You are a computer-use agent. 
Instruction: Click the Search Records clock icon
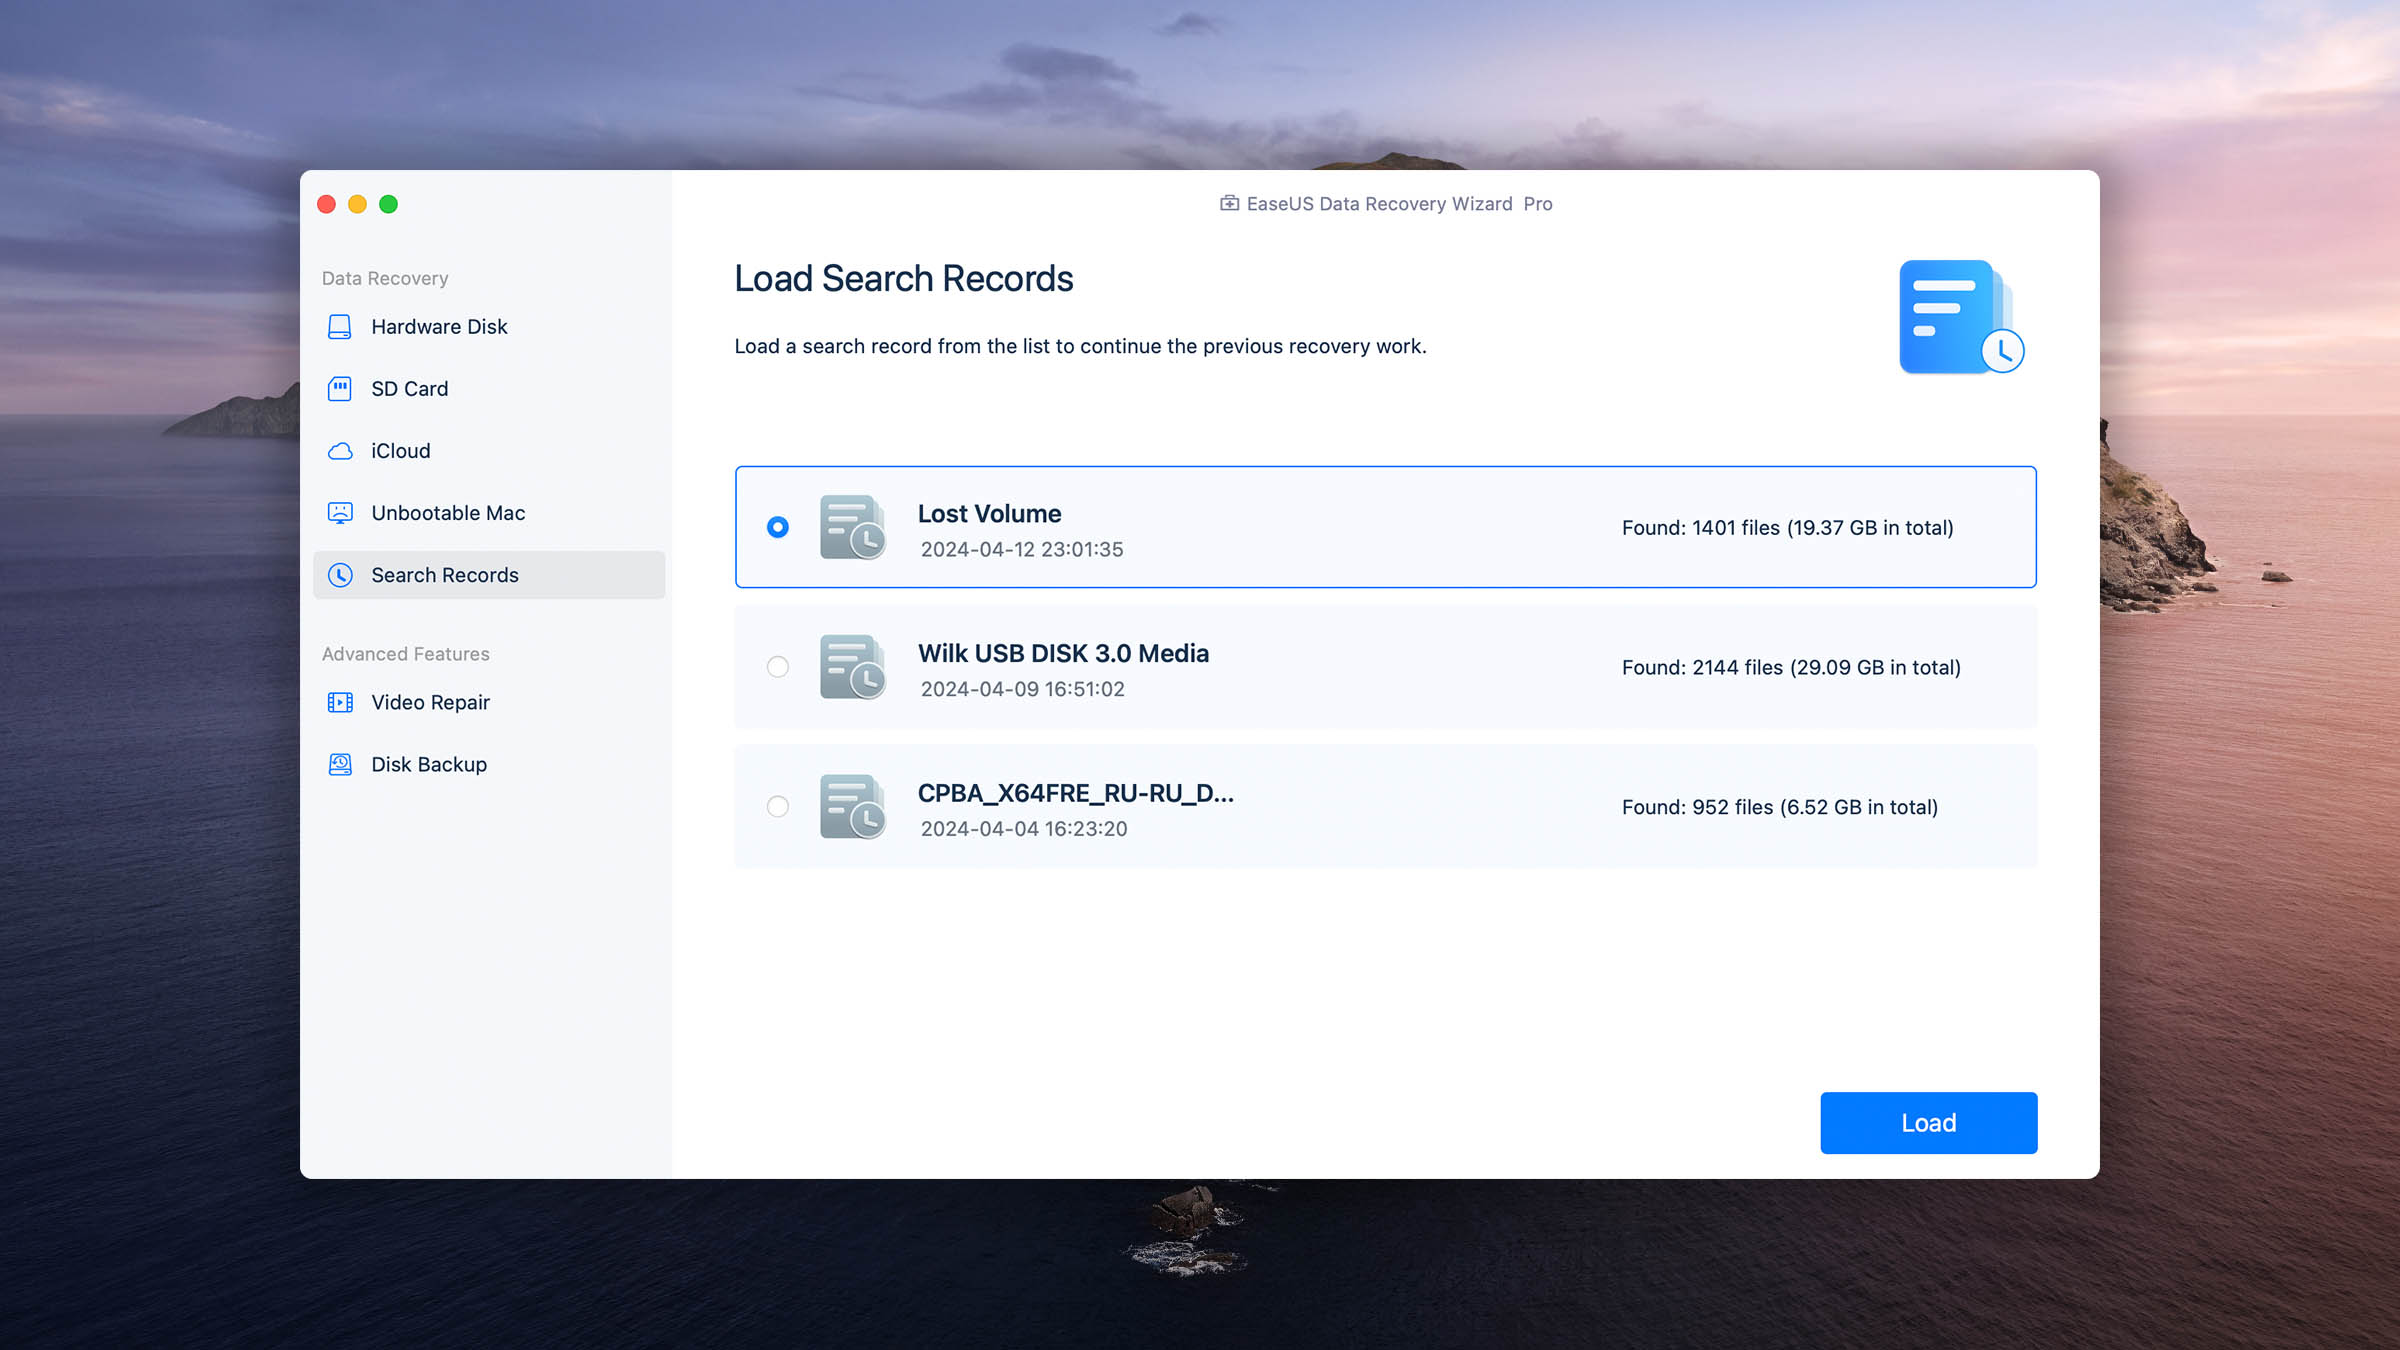pyautogui.click(x=340, y=575)
